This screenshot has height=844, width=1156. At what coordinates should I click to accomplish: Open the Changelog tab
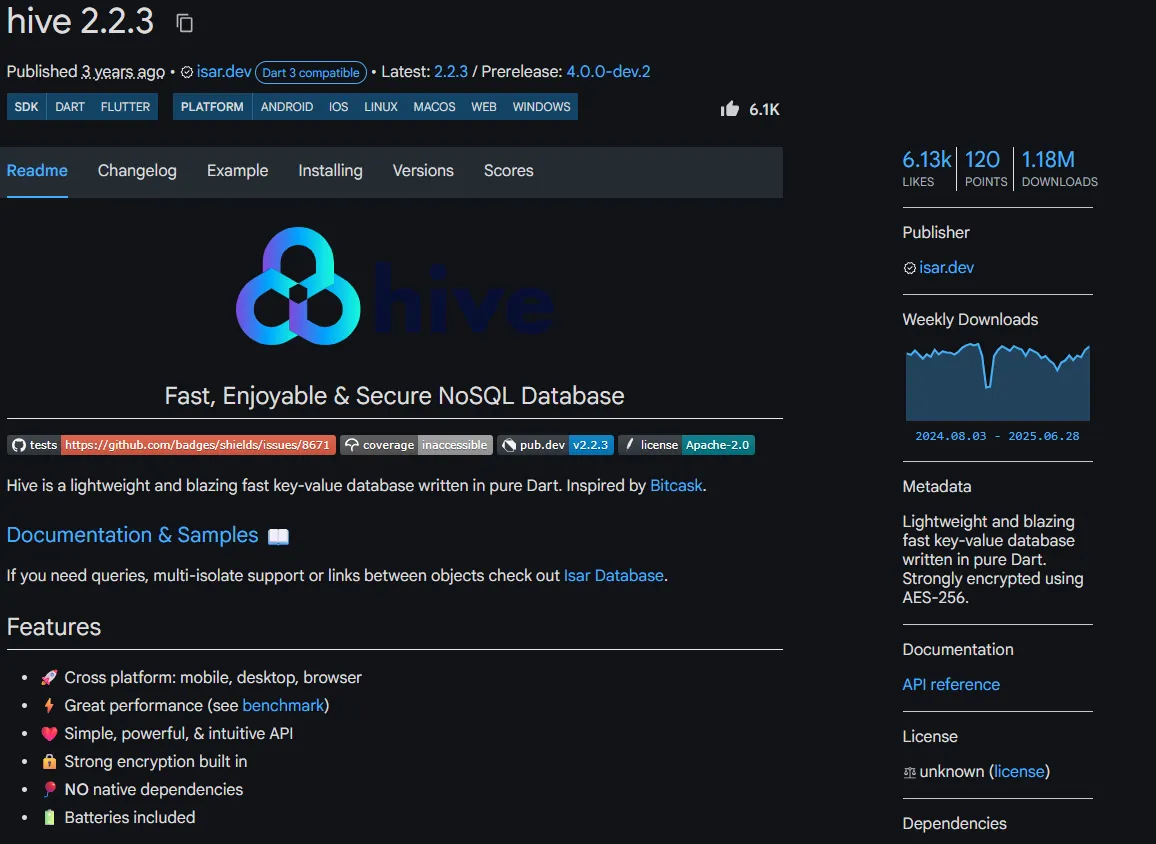tap(137, 171)
